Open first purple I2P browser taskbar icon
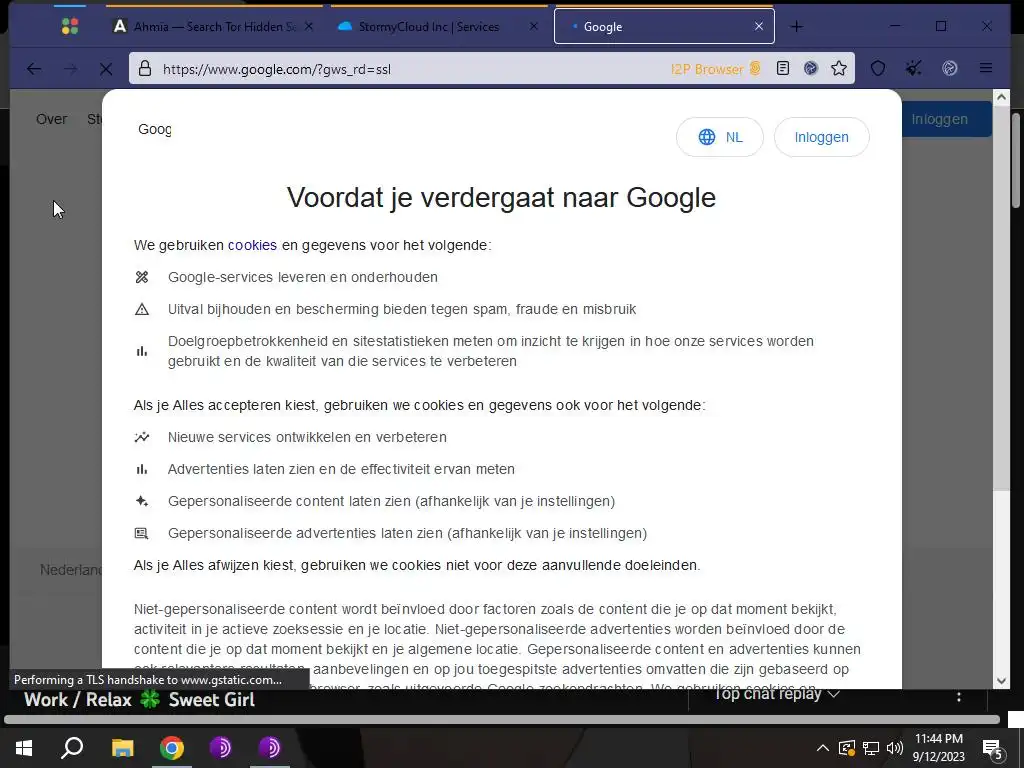Screen dimensions: 1024x768 221,748
